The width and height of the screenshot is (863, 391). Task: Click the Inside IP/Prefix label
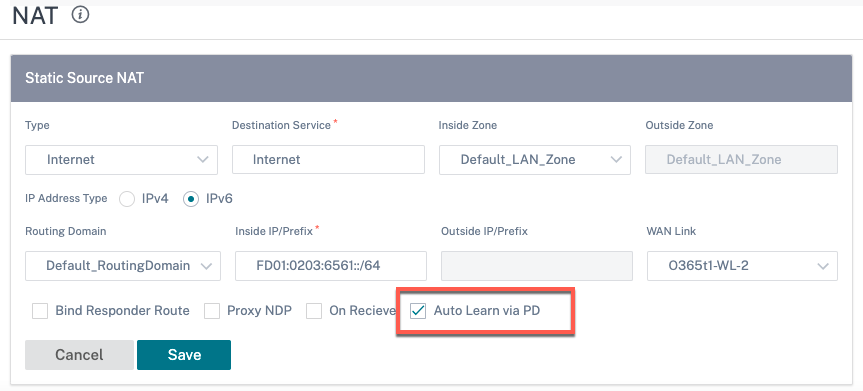(x=274, y=231)
